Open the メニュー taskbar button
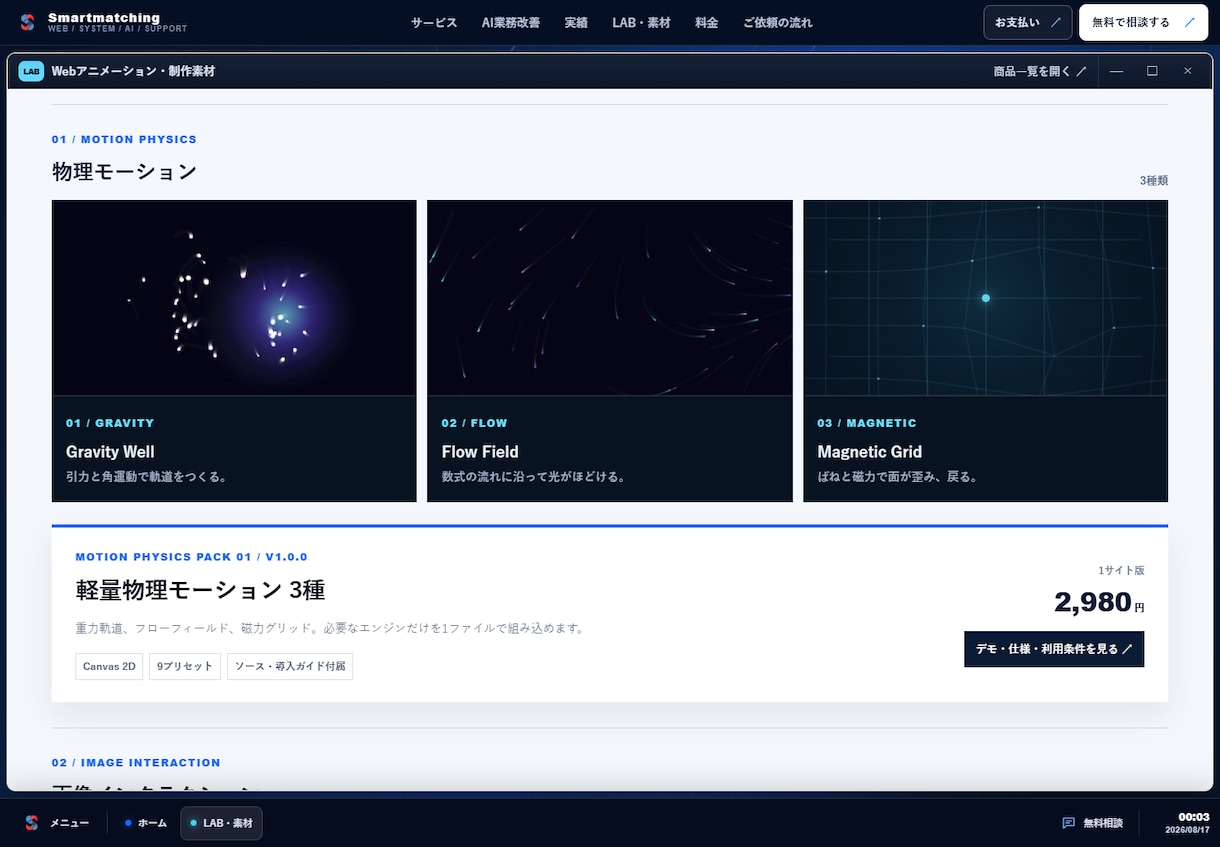This screenshot has width=1220, height=847. [x=69, y=823]
